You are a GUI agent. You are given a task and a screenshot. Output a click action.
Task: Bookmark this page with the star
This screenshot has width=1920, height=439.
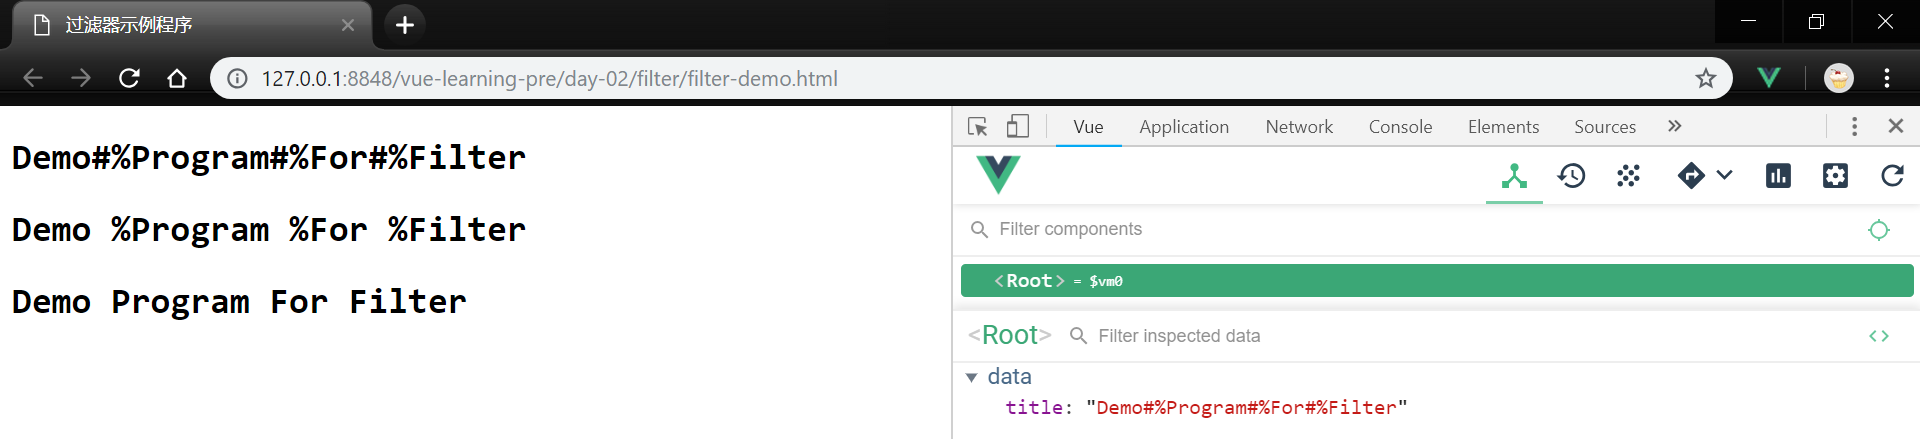coord(1705,78)
